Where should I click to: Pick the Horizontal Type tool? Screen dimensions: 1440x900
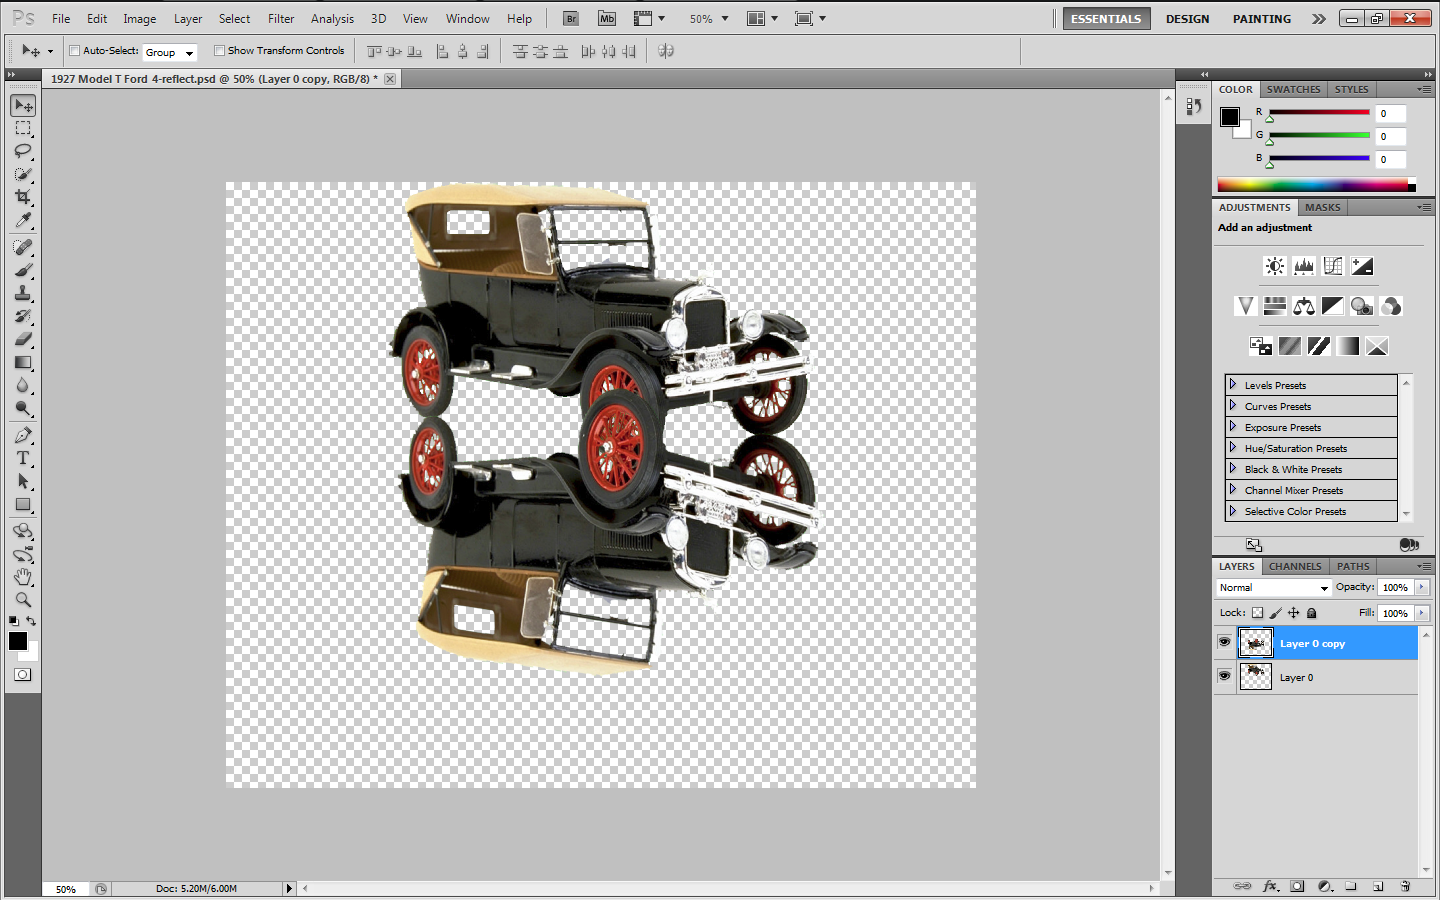tap(23, 458)
